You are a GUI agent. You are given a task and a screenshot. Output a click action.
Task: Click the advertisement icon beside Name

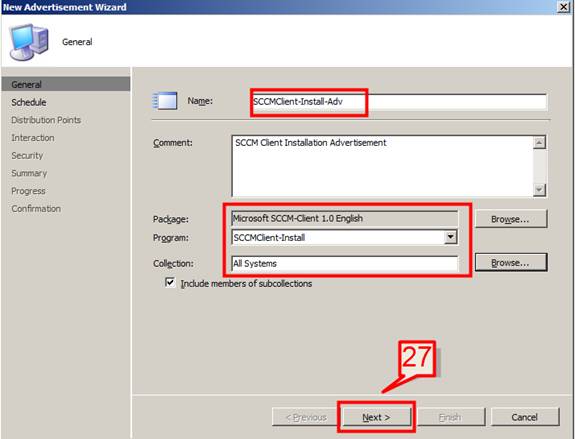[165, 101]
